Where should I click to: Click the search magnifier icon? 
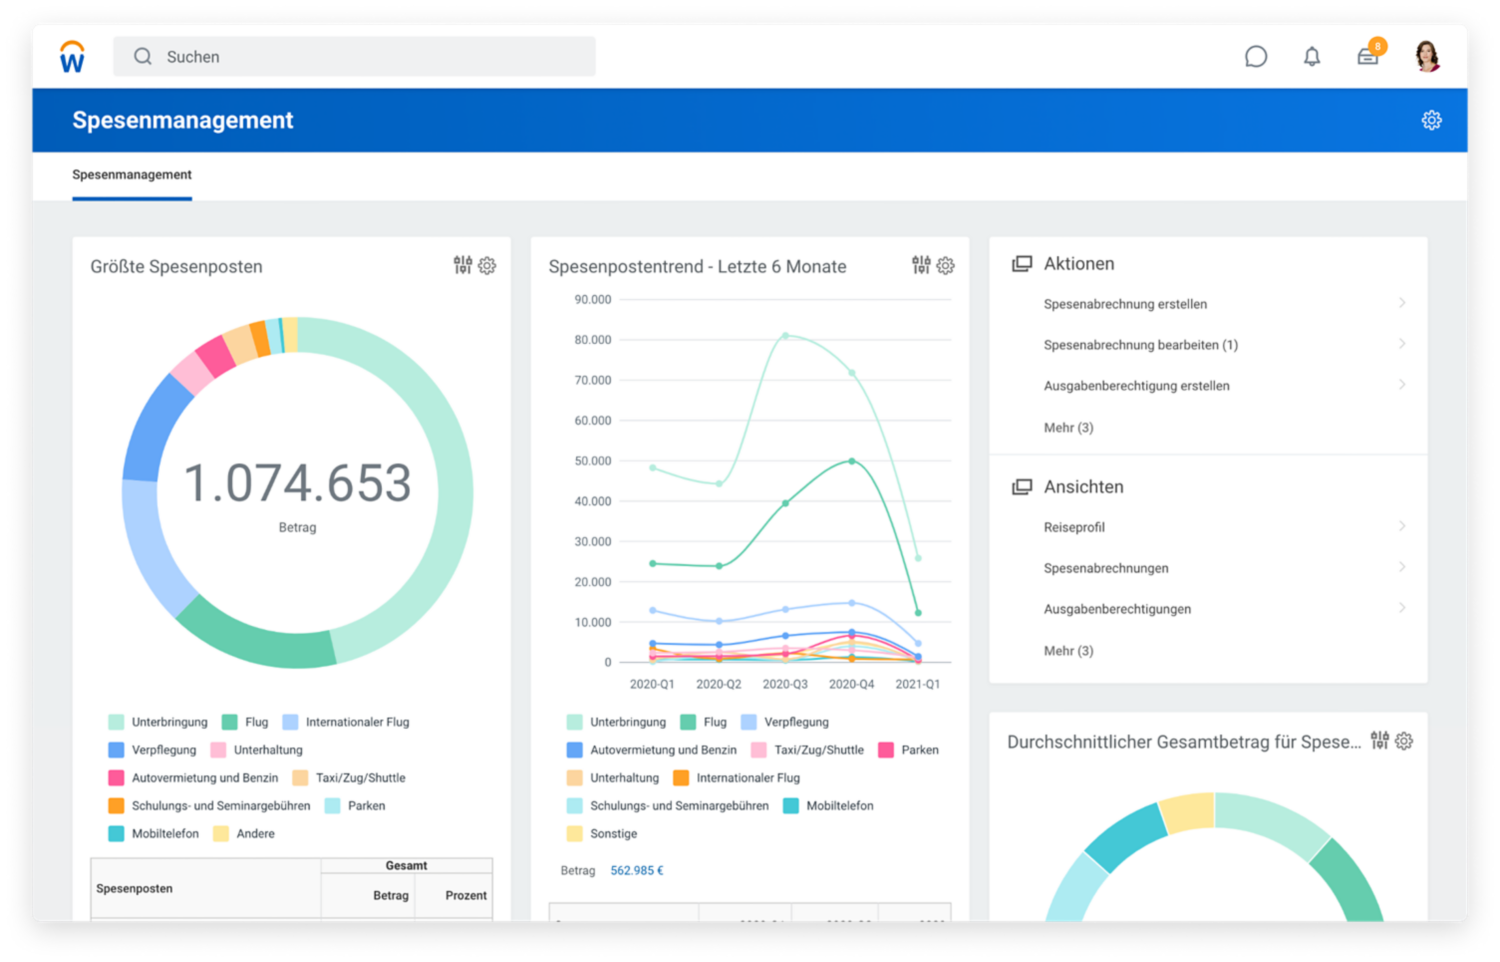point(143,57)
